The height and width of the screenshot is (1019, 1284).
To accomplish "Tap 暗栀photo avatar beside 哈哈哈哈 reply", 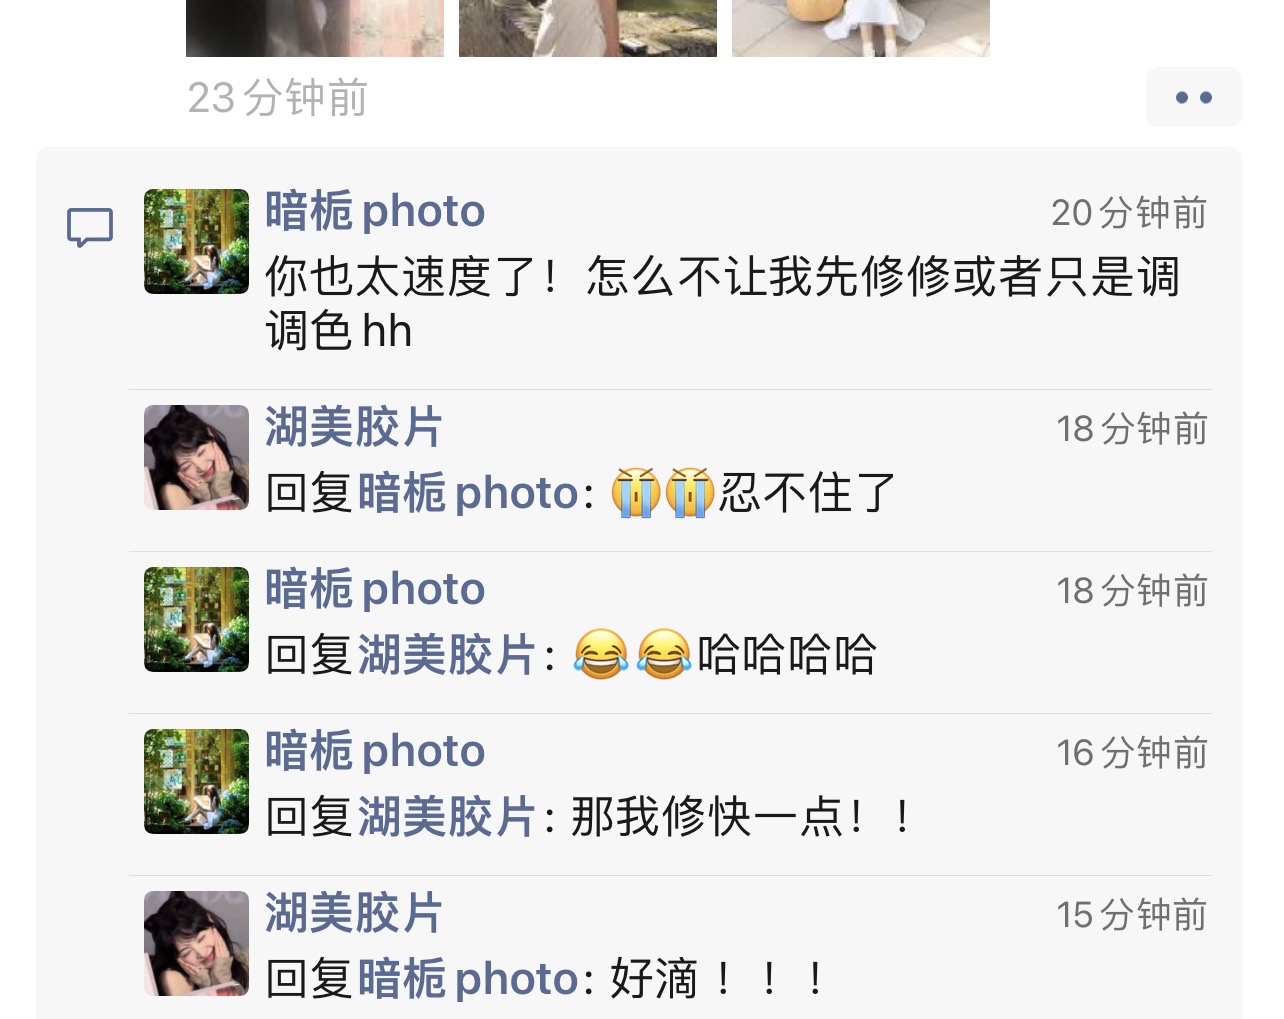I will 196,619.
